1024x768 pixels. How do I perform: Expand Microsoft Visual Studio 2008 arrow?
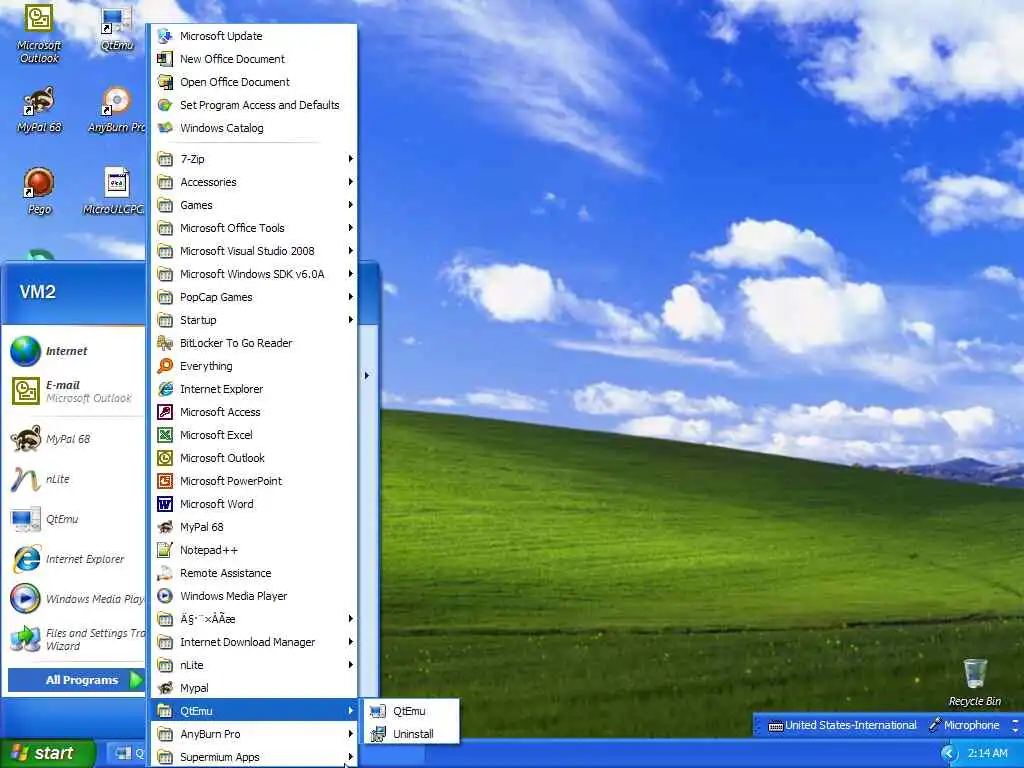tap(351, 251)
